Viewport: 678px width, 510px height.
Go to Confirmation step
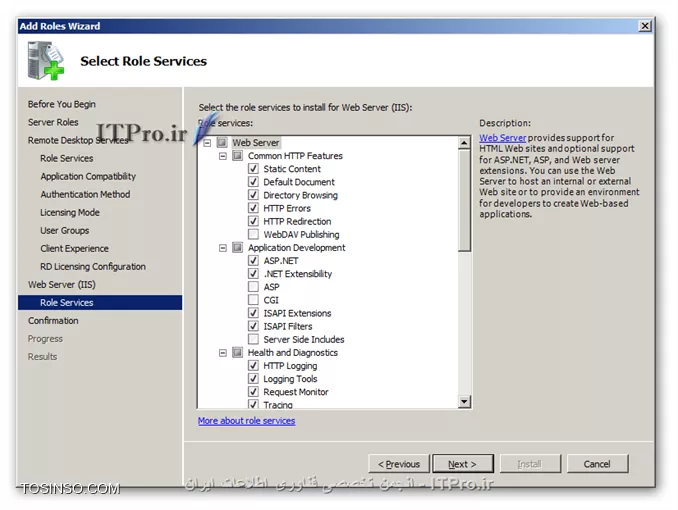53,321
